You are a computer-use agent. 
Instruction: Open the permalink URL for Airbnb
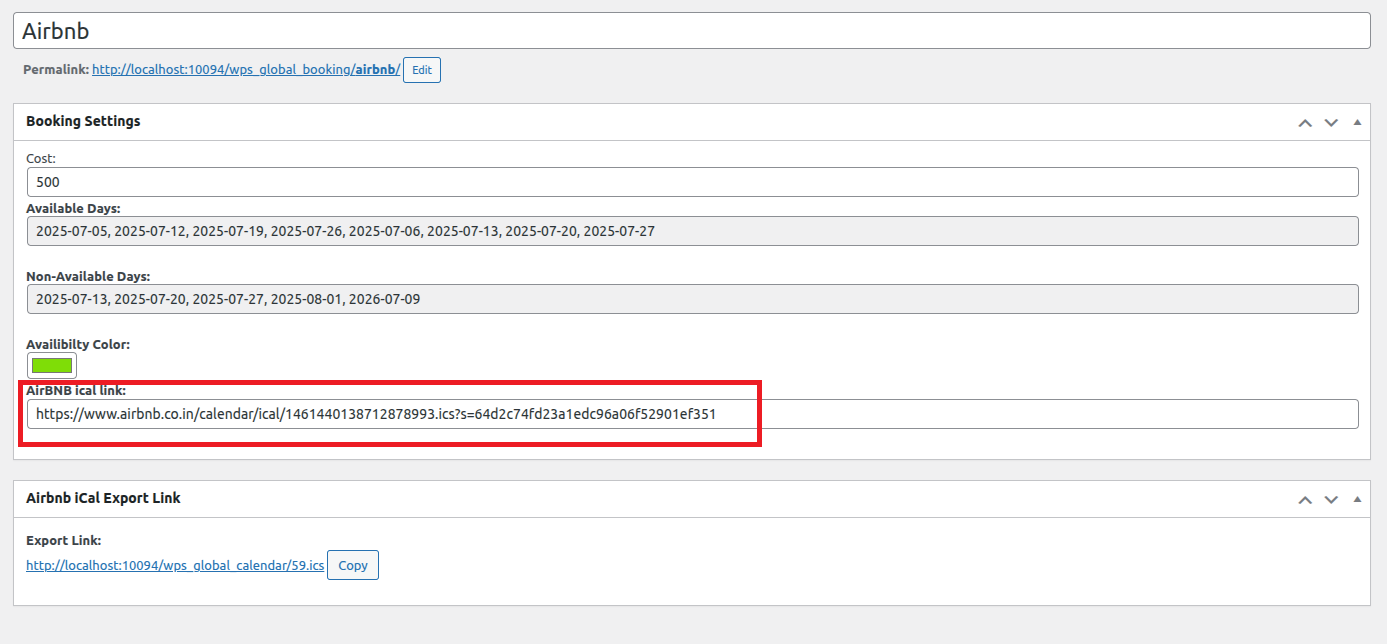pyautogui.click(x=246, y=70)
